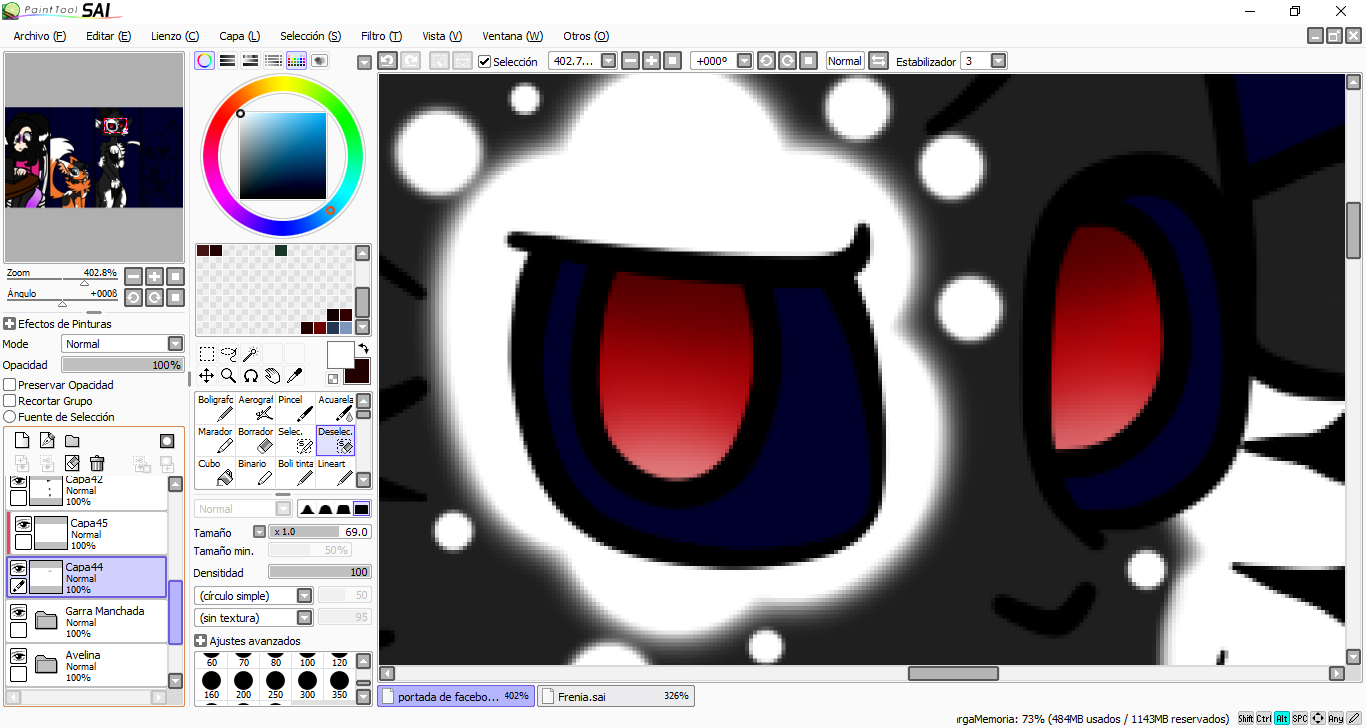Pick the white foreground color swatch
Screen dimensions: 1366x728
tap(340, 354)
